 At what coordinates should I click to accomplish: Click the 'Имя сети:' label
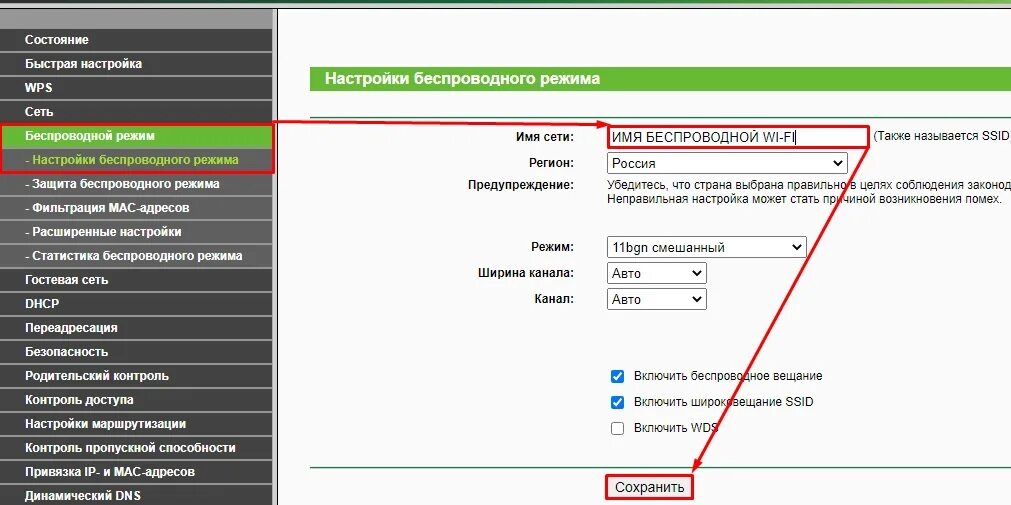click(544, 137)
